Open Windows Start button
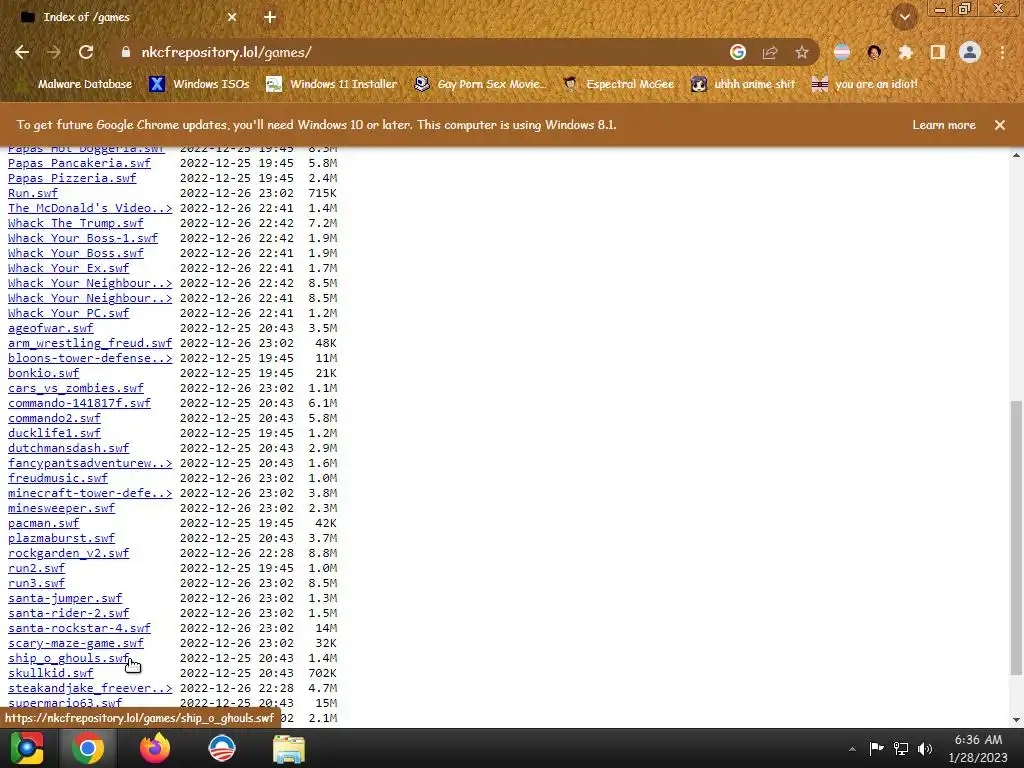Image resolution: width=1024 pixels, height=768 pixels. point(27,748)
